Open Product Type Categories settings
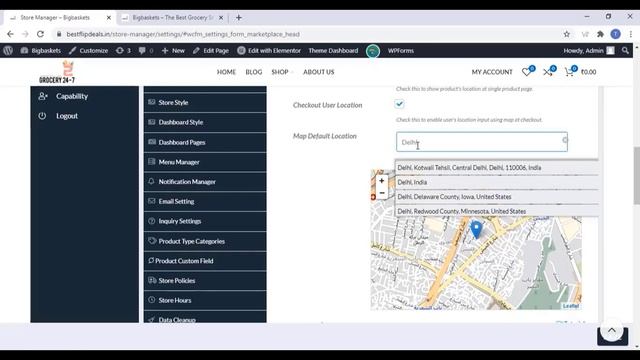 (x=205, y=241)
